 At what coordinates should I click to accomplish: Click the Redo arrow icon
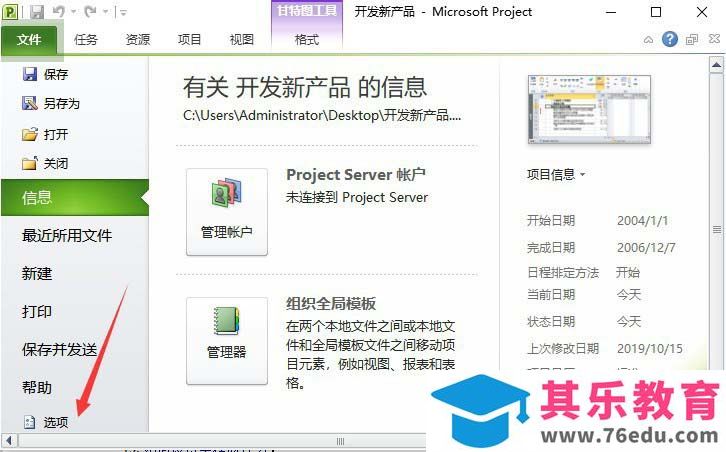(x=91, y=11)
